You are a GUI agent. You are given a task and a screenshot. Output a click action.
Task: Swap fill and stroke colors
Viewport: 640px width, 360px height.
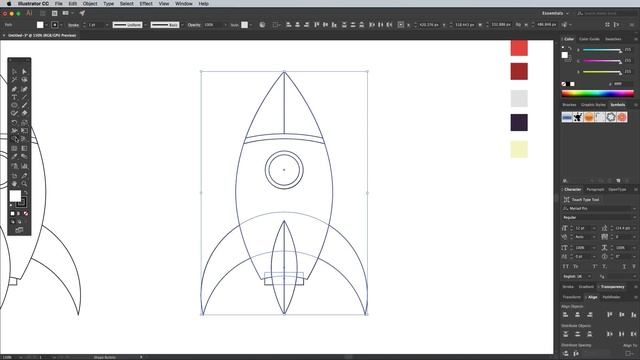[x=26, y=192]
